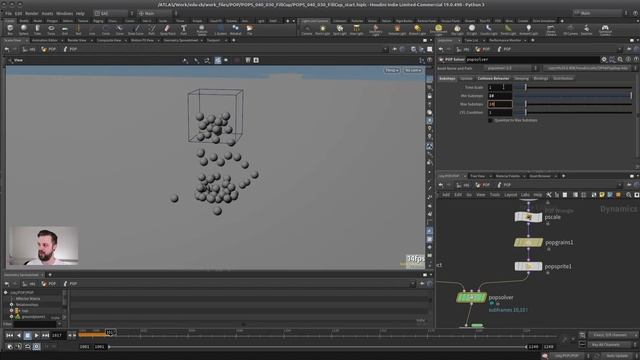Toggle the Auto Update mode button
Screen dimensions: 640x360
(x=618, y=356)
